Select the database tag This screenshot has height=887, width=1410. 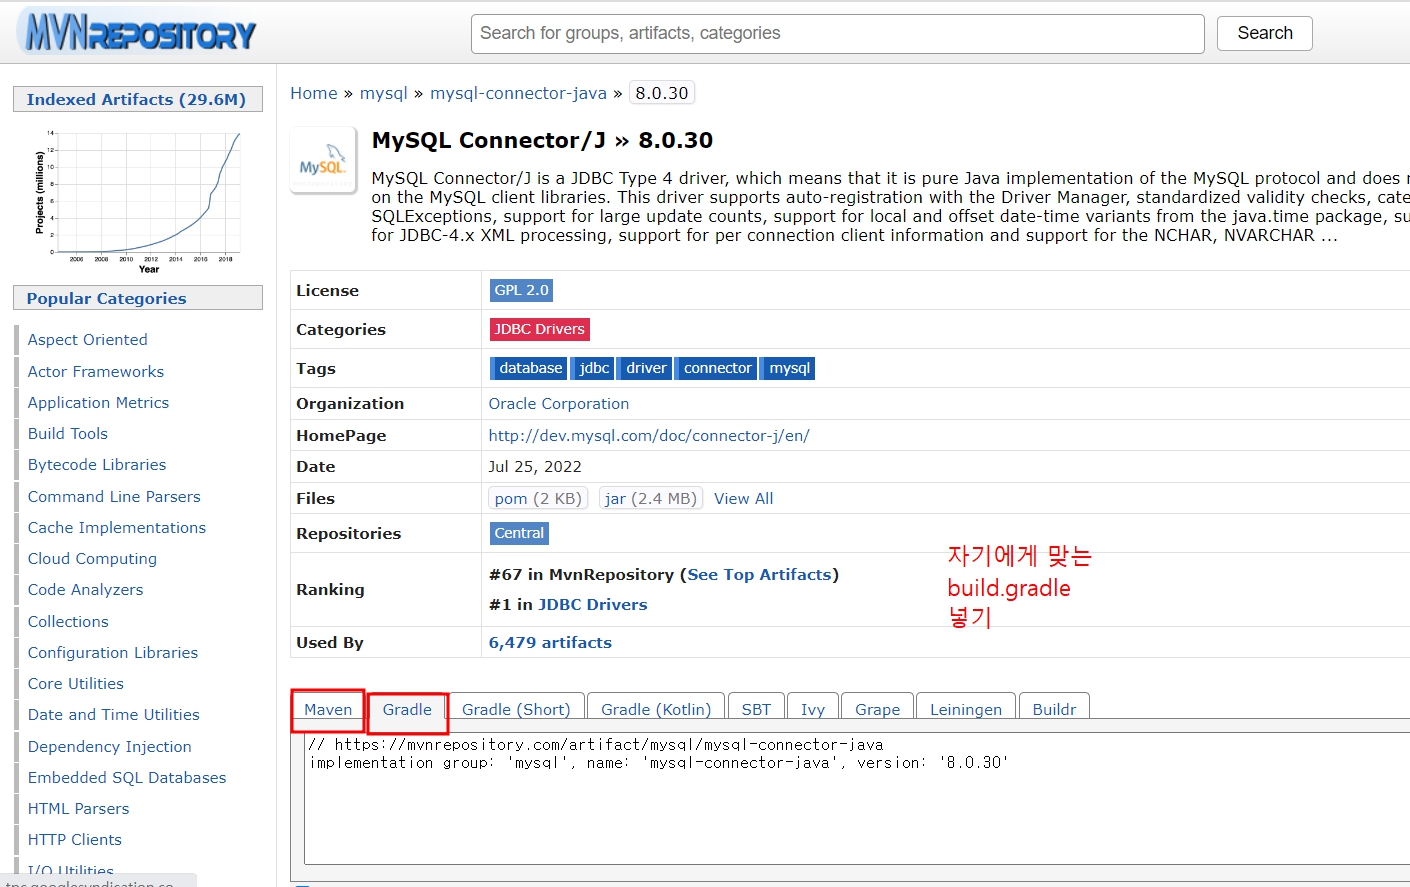(x=528, y=368)
